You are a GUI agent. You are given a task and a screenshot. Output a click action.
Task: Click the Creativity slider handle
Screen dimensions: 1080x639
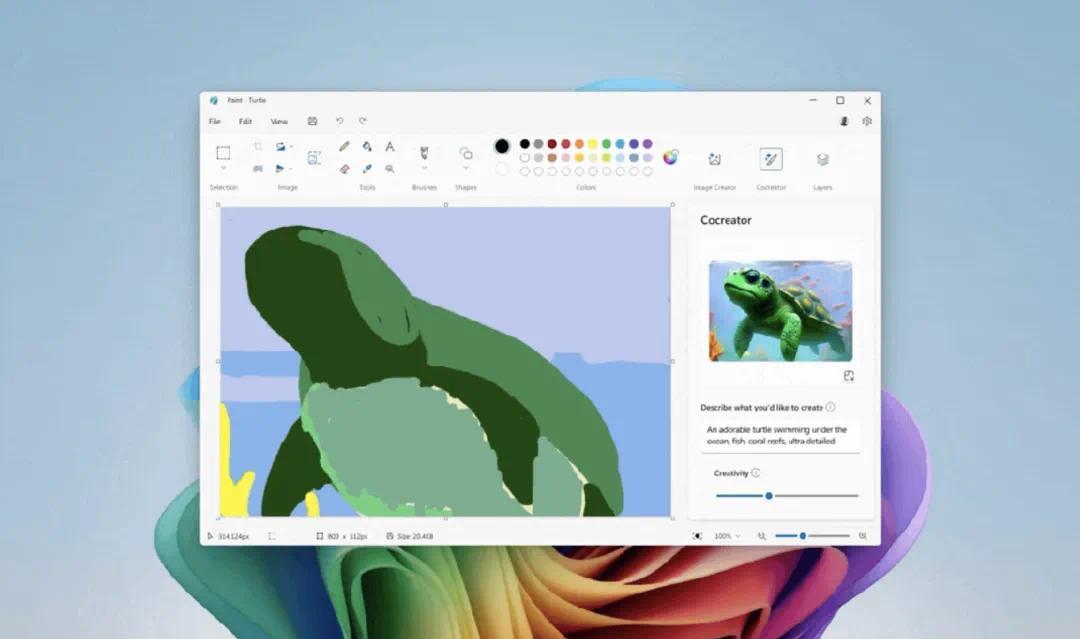(x=769, y=495)
